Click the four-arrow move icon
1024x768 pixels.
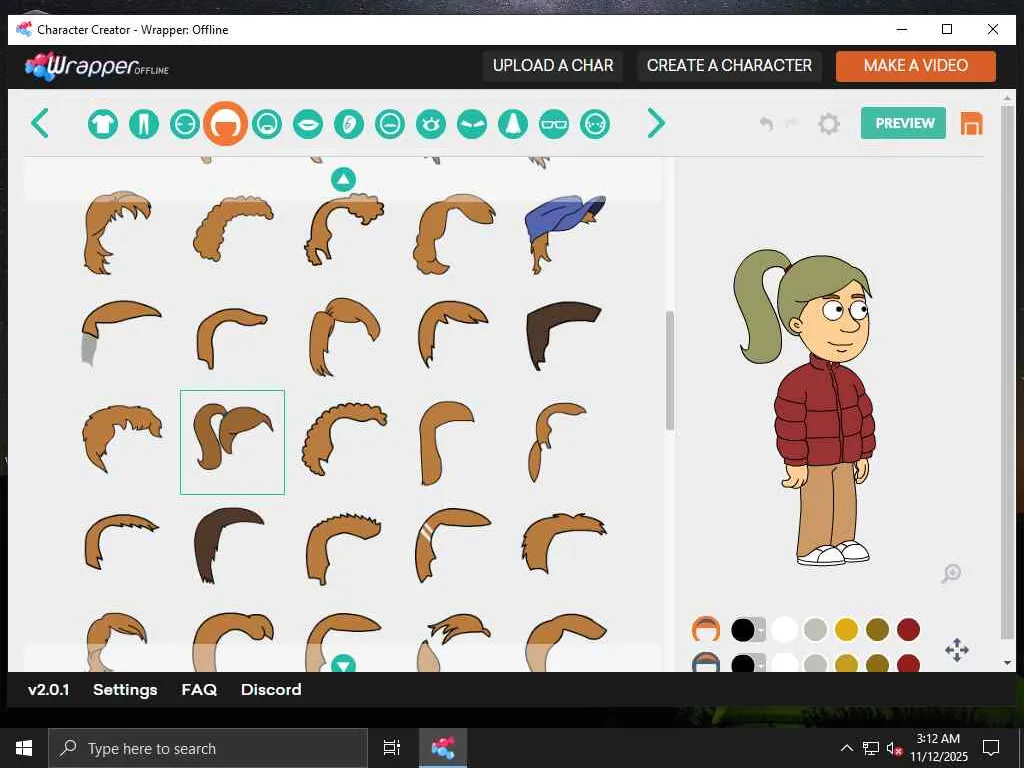pyautogui.click(x=957, y=650)
